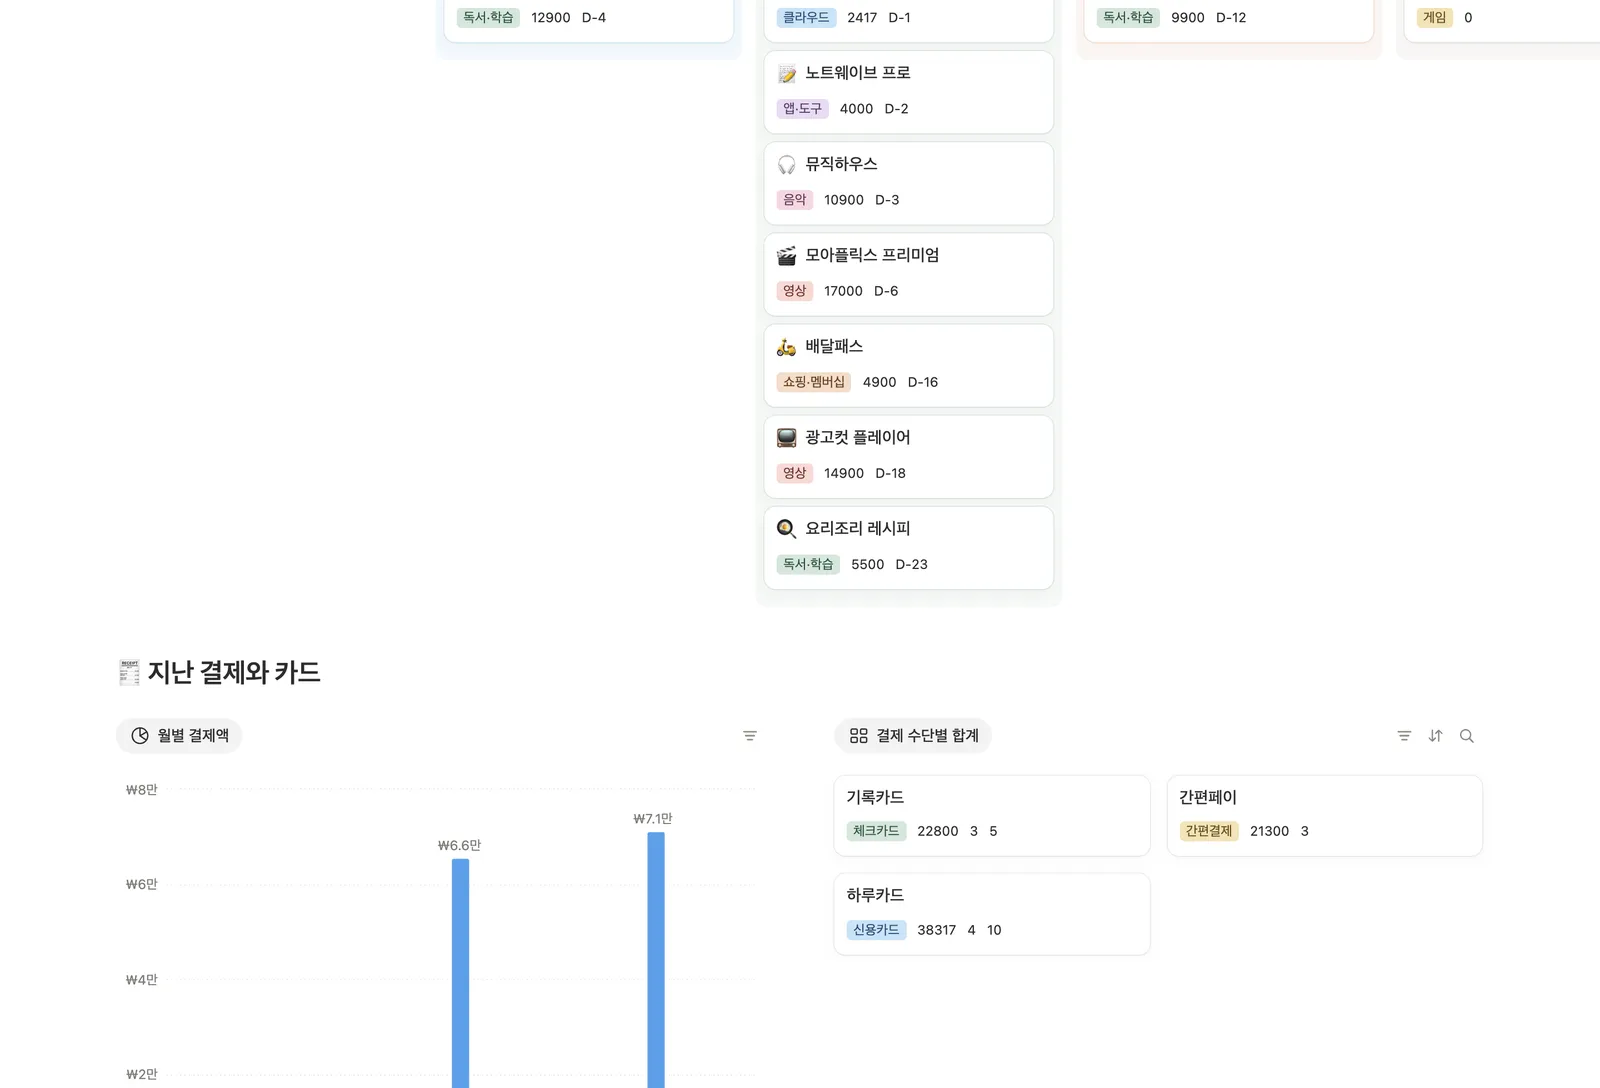Search within 결제 수단별 합계 view

coord(1467,736)
